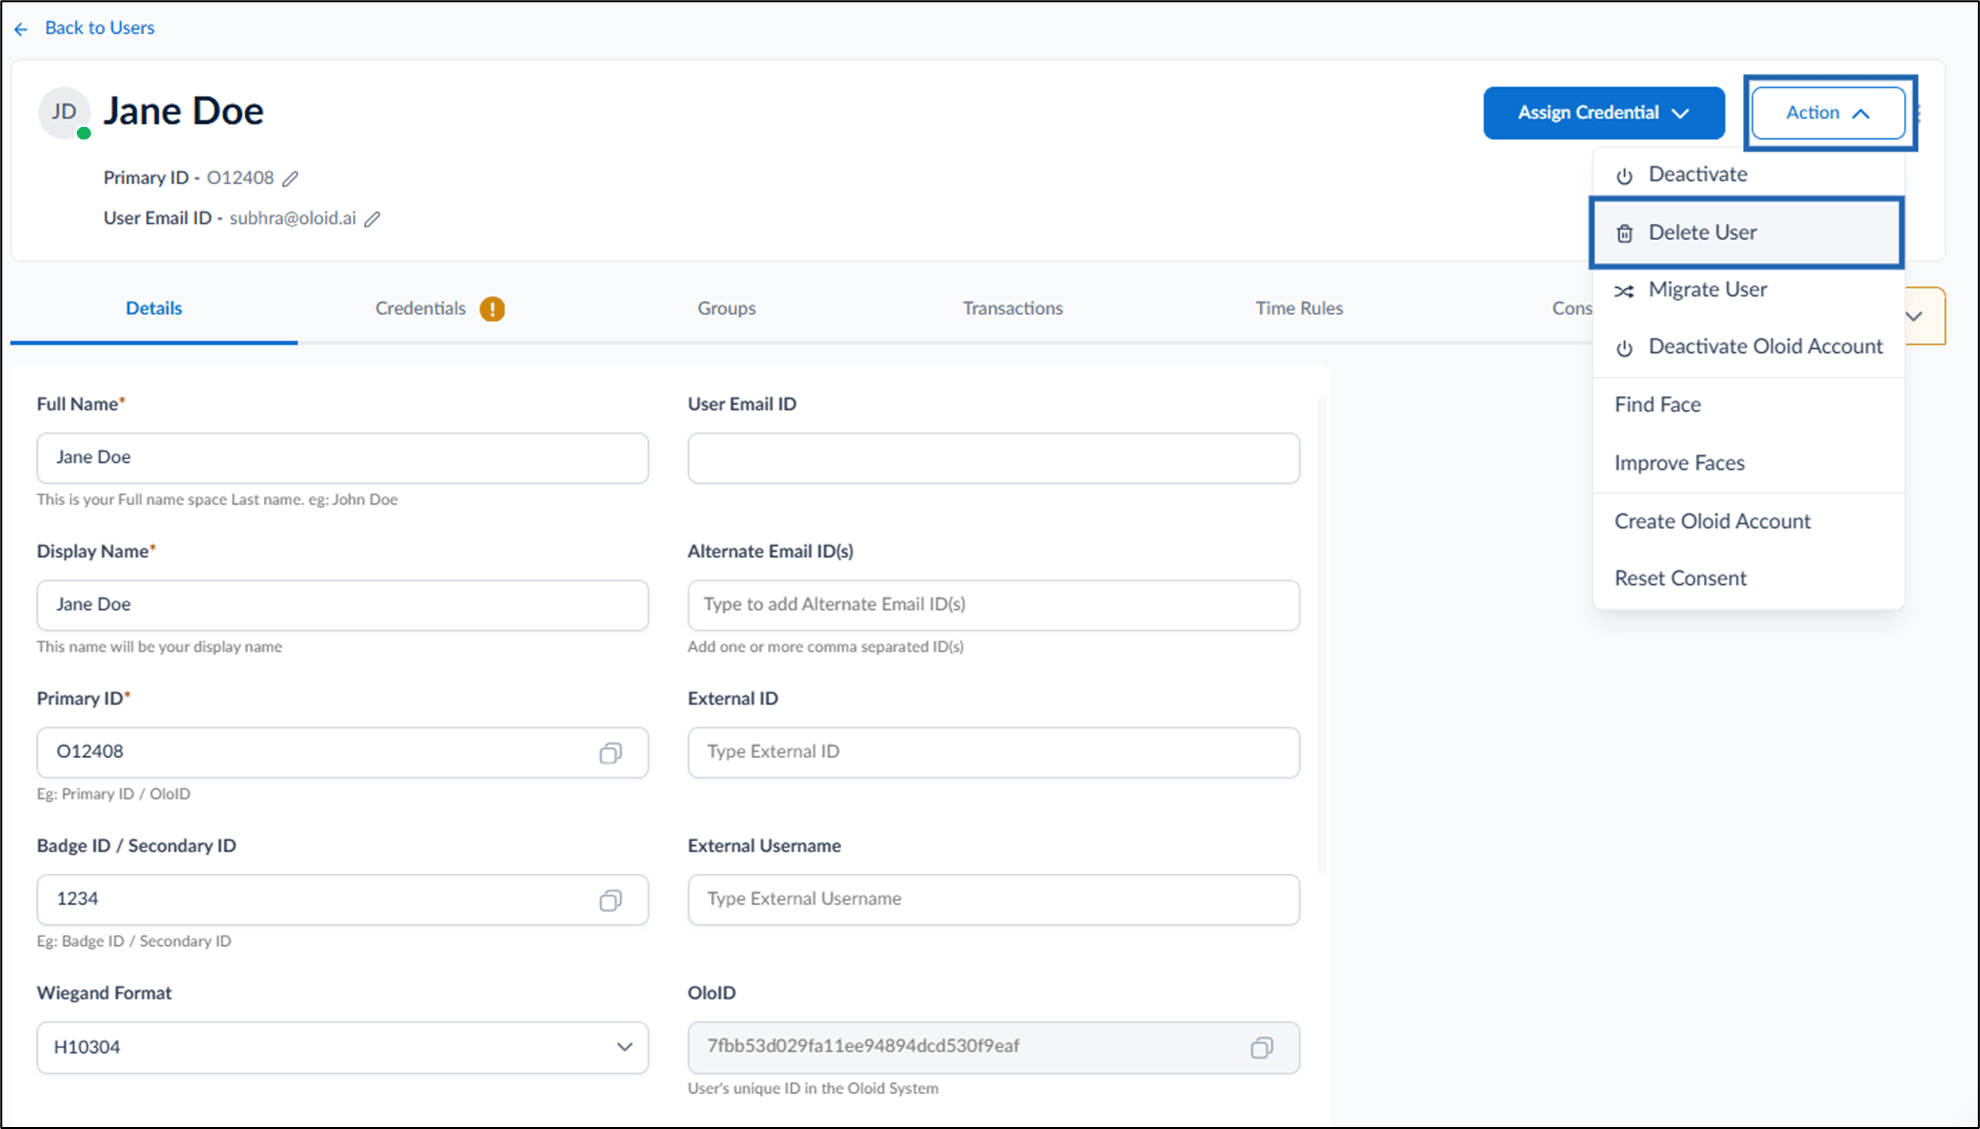The image size is (1980, 1129).
Task: Open the Wiegand Format H10304 dropdown
Action: click(342, 1047)
